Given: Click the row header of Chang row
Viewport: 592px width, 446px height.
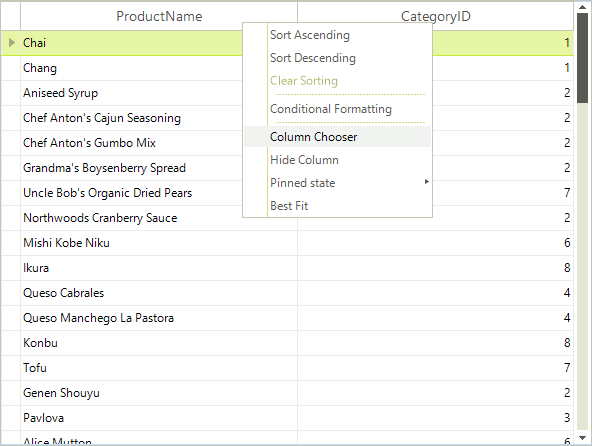Looking at the screenshot, I should 11,68.
